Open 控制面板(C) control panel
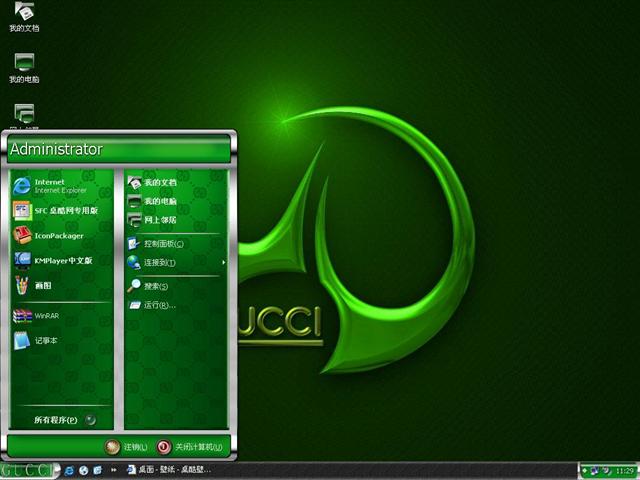The image size is (640, 480). [x=176, y=244]
